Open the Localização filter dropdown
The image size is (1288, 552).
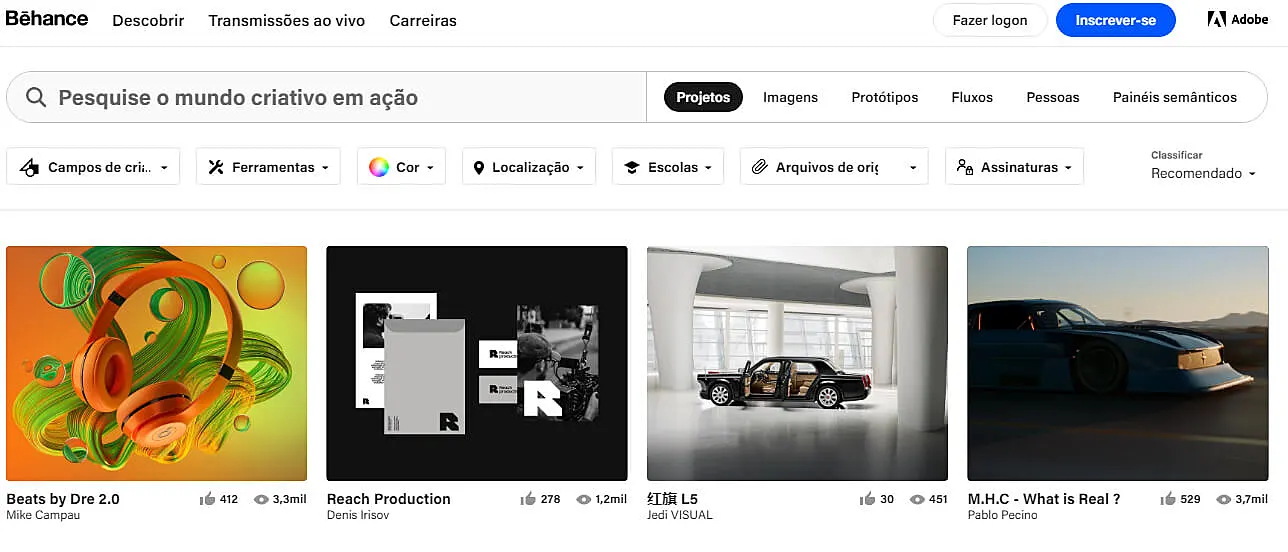pos(529,167)
